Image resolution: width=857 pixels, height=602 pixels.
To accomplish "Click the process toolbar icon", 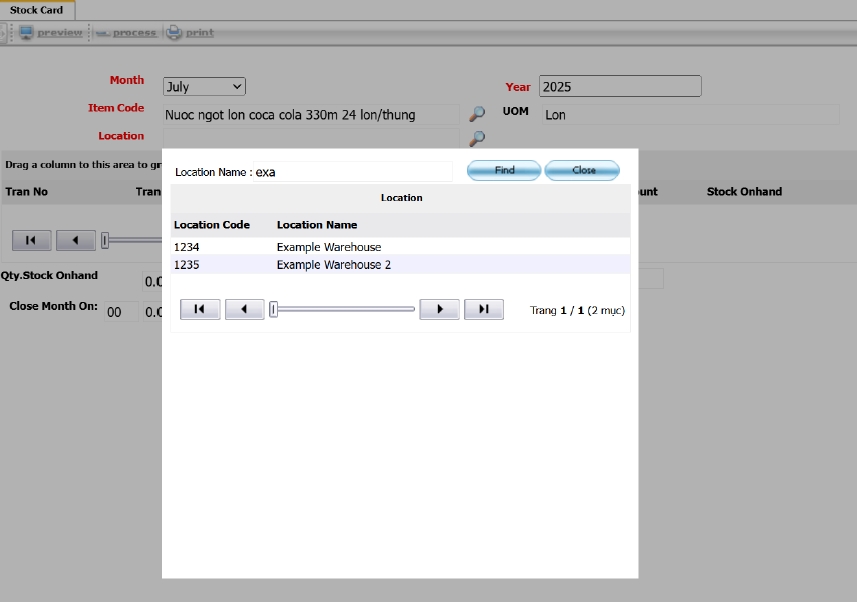I will (103, 33).
